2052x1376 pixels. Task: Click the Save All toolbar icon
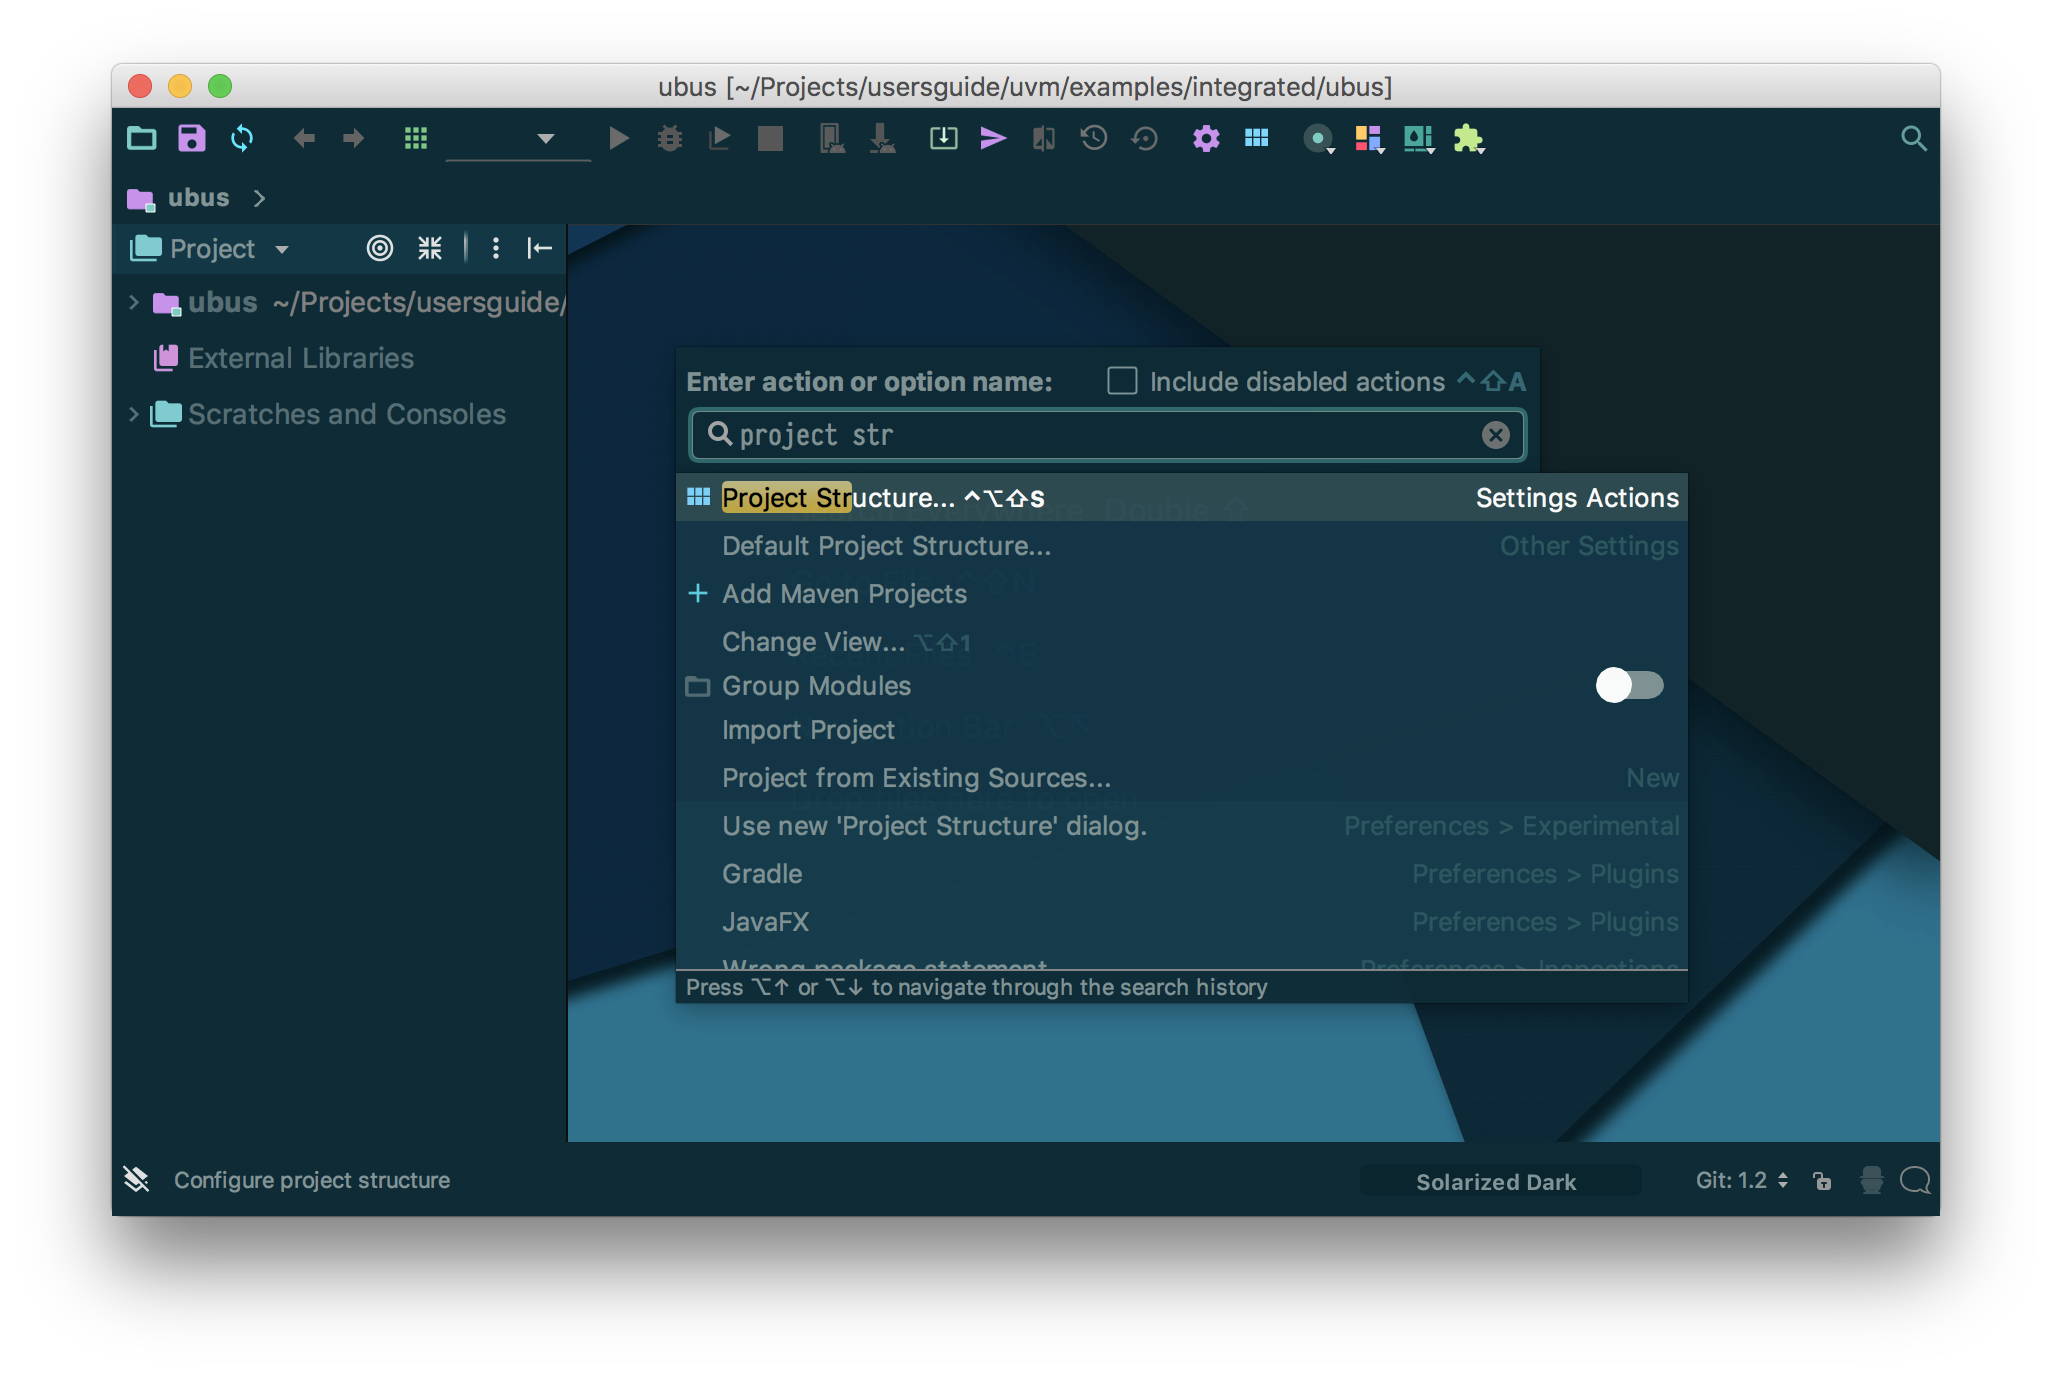pyautogui.click(x=191, y=138)
